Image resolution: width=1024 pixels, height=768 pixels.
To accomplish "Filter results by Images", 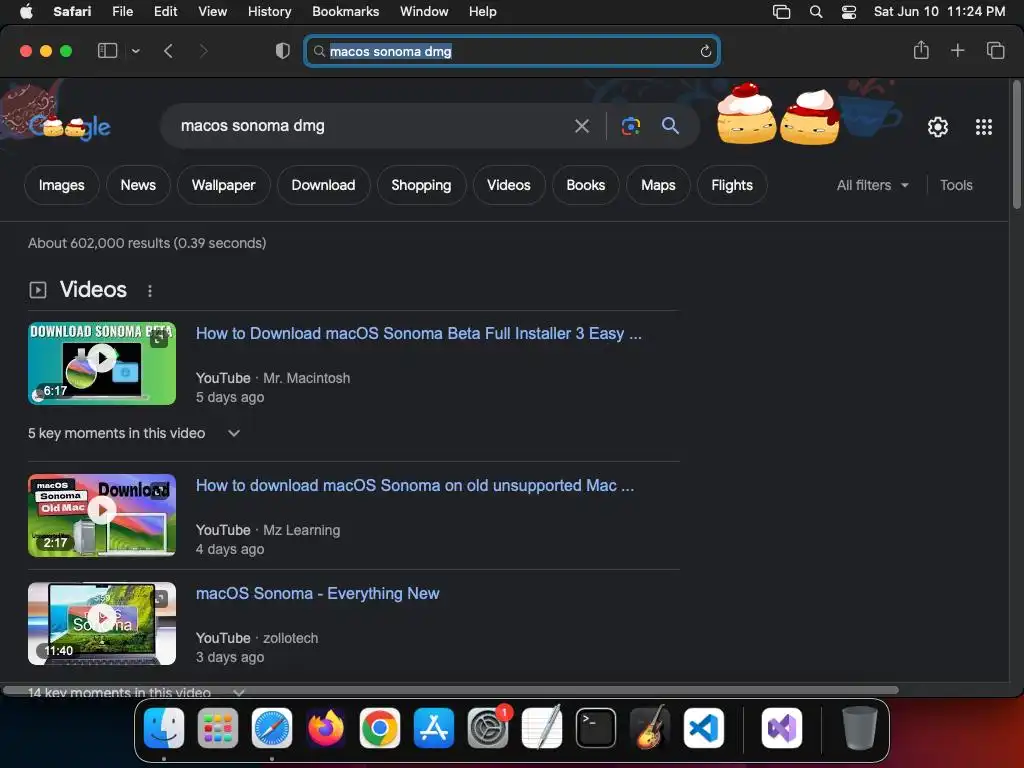I will pos(61,185).
